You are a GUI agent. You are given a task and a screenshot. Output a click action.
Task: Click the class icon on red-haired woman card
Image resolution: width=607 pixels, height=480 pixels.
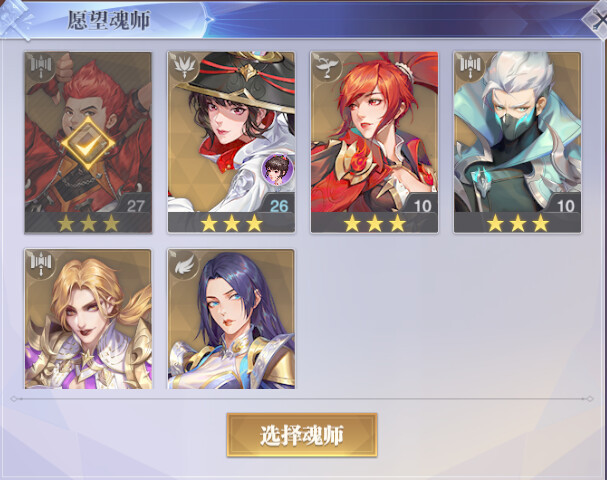[x=327, y=67]
